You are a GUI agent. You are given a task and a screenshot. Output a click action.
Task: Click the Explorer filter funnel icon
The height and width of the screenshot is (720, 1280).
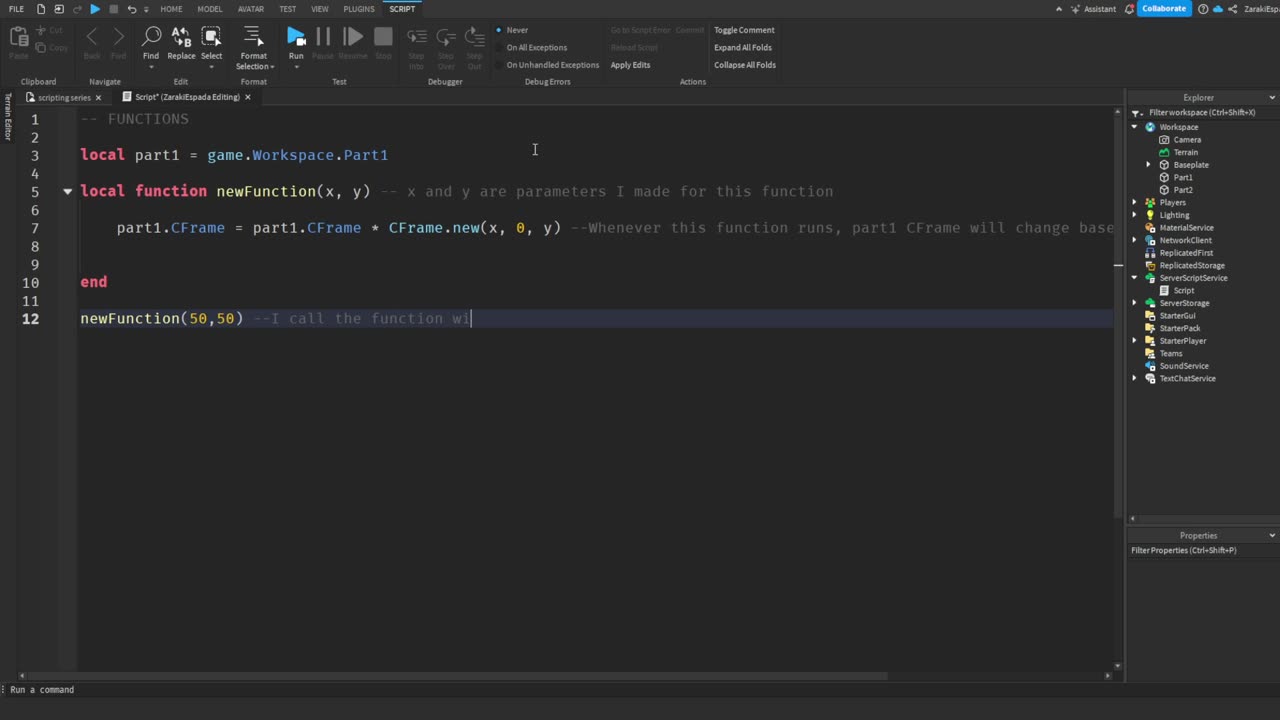point(1137,113)
